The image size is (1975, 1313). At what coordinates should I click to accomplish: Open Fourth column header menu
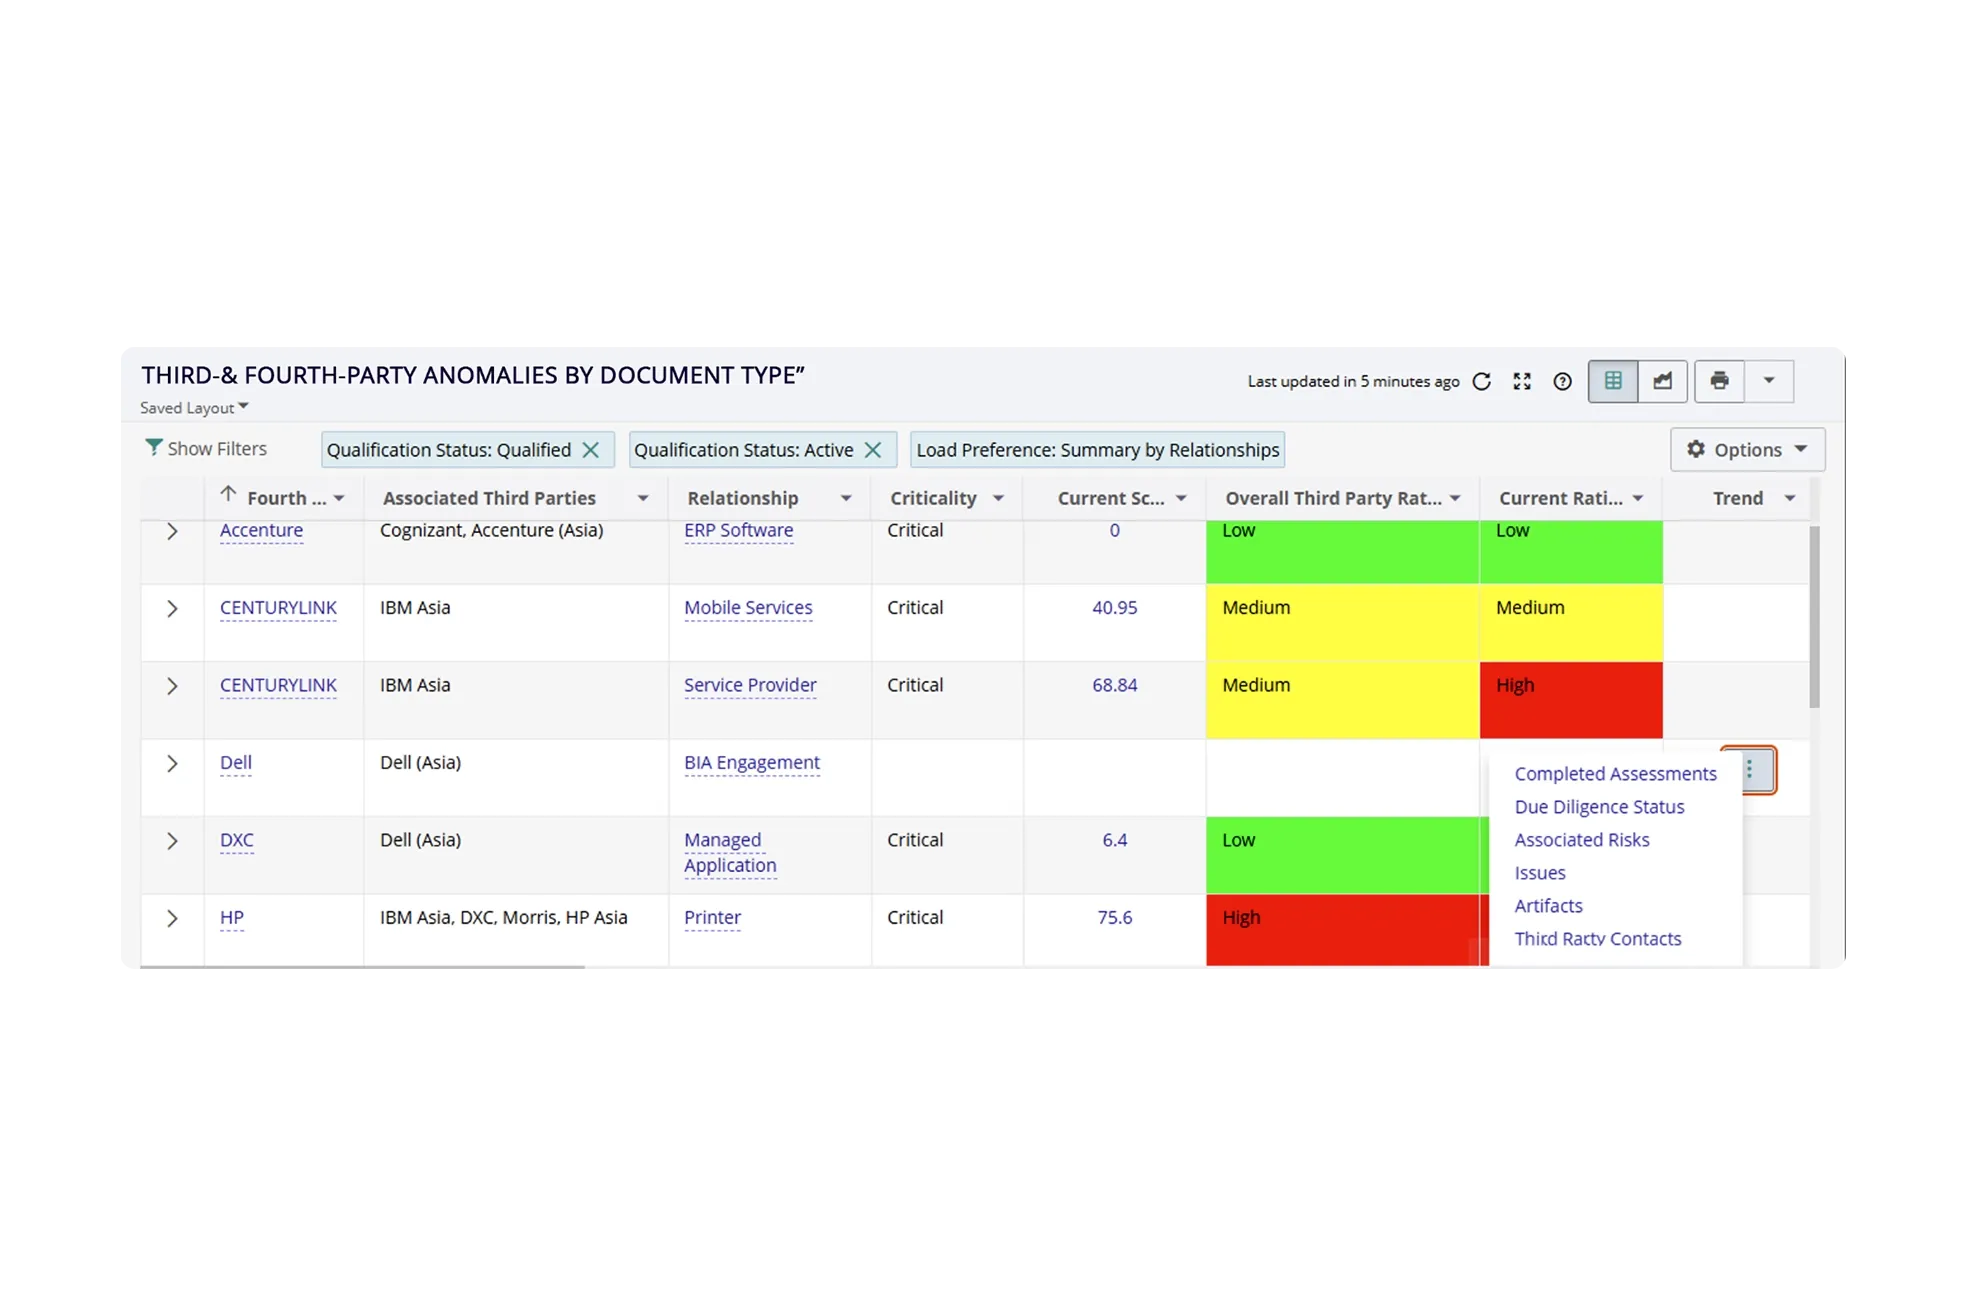[339, 498]
